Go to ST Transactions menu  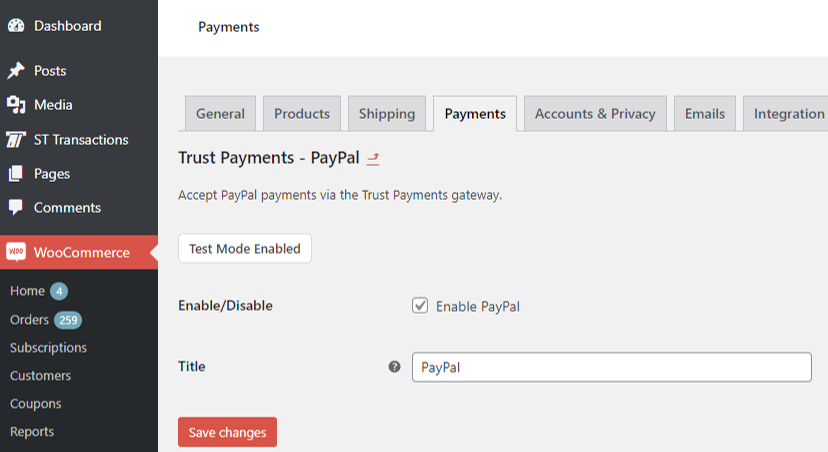click(79, 139)
